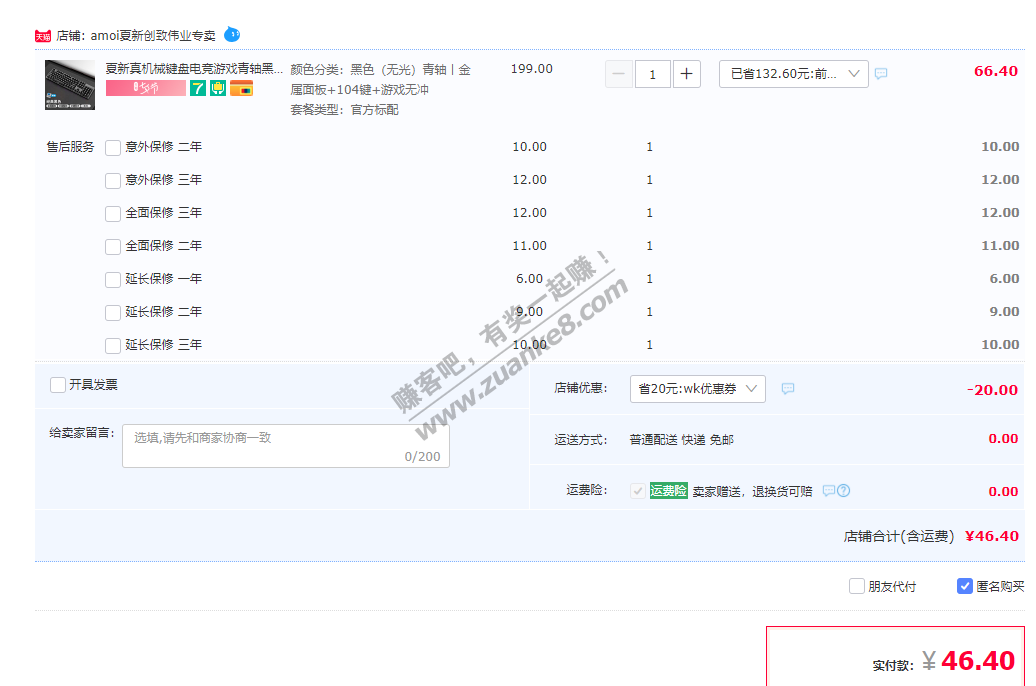Open the 夏新真机械键盘 product title link

[194, 69]
